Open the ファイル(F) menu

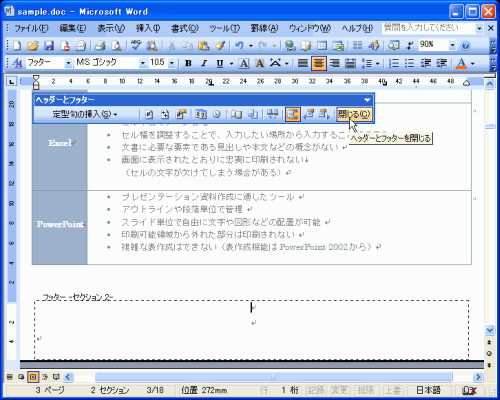(x=31, y=28)
